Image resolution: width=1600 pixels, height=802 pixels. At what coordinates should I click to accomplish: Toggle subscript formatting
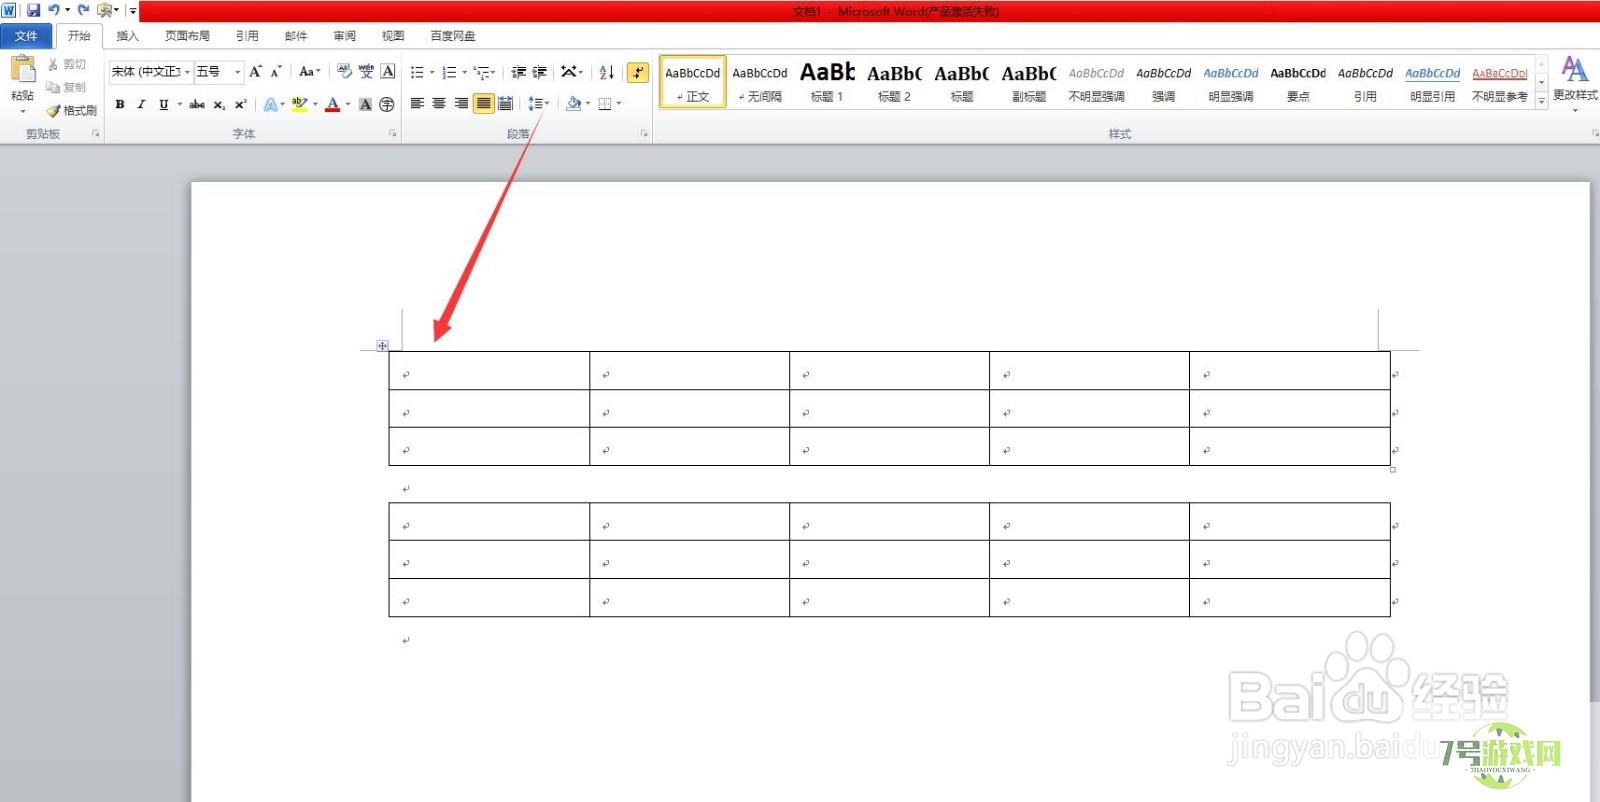(219, 104)
